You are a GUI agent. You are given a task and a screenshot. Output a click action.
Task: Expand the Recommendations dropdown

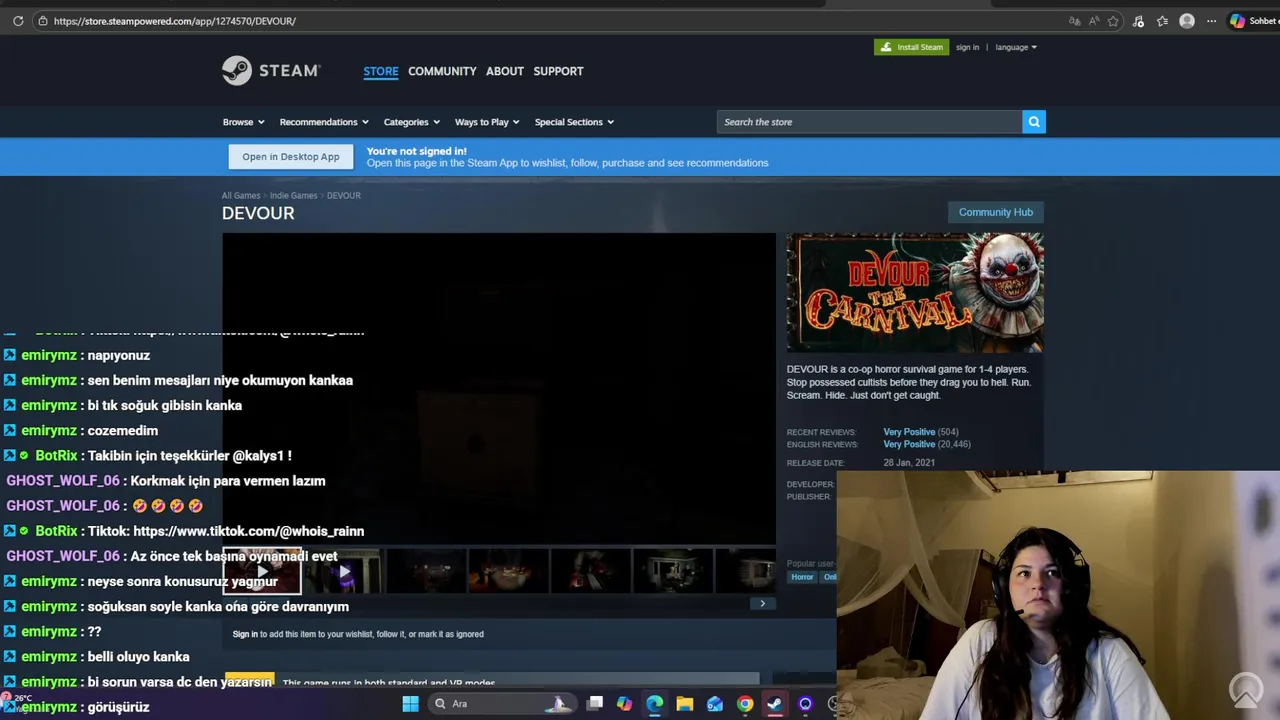pyautogui.click(x=324, y=122)
